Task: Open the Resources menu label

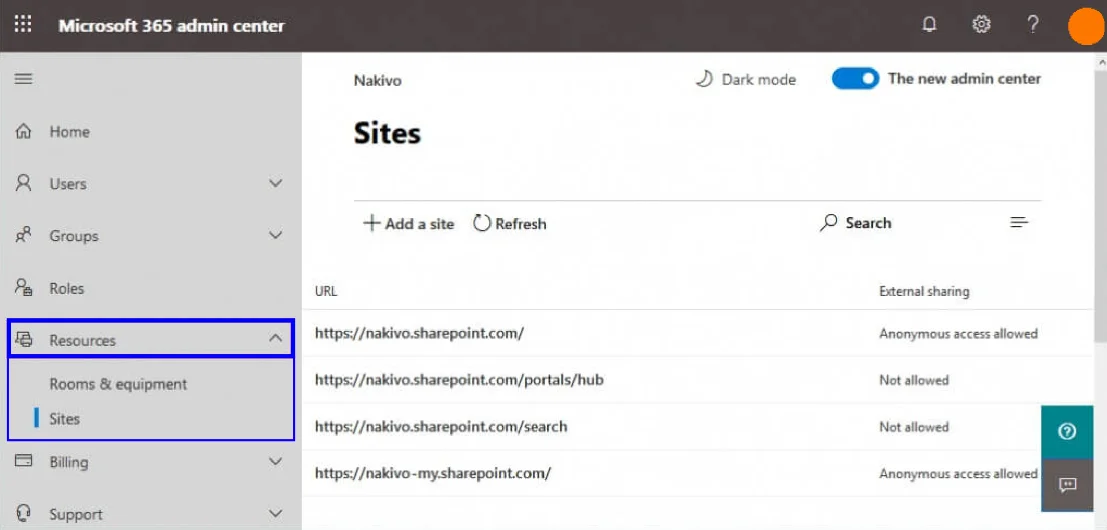Action: (83, 340)
